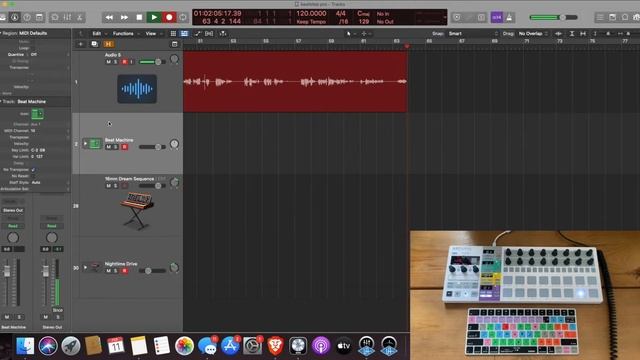Open the Drag No Overlap dropdown

532,33
